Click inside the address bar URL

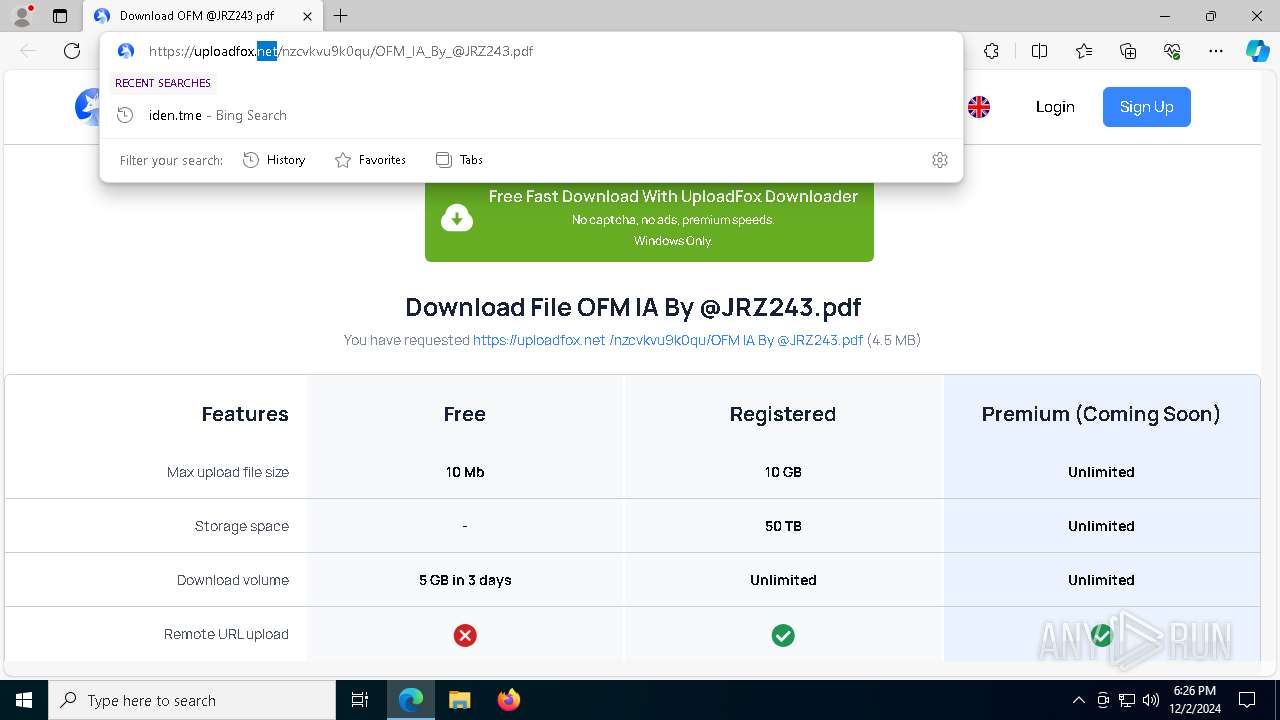pos(341,51)
